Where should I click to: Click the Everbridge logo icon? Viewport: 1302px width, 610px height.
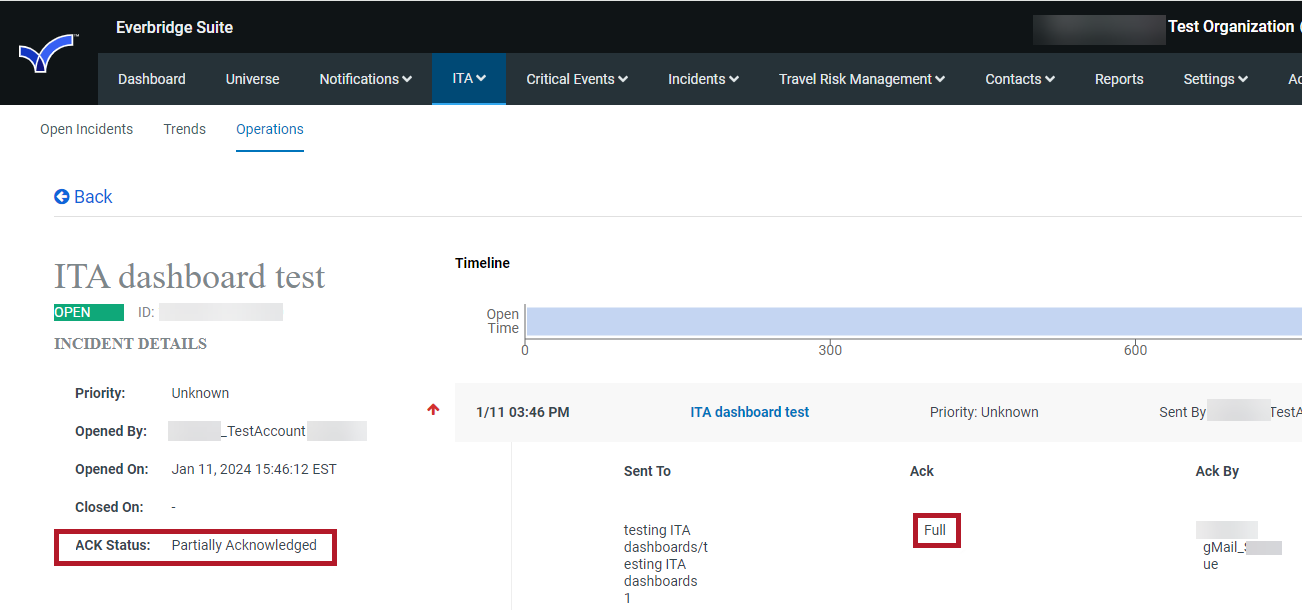click(x=47, y=53)
